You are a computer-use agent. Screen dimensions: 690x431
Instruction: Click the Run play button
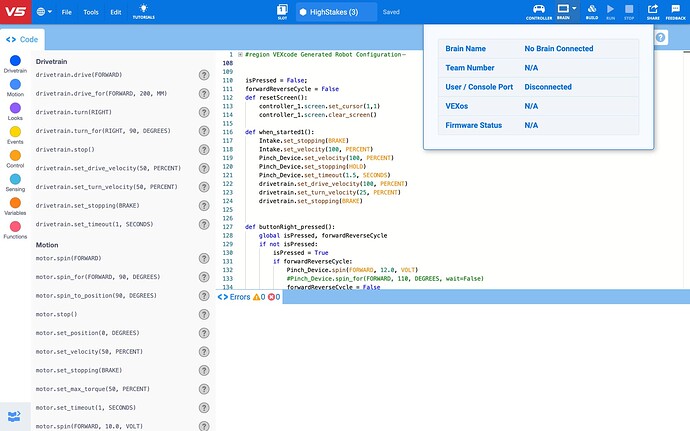[x=610, y=12]
